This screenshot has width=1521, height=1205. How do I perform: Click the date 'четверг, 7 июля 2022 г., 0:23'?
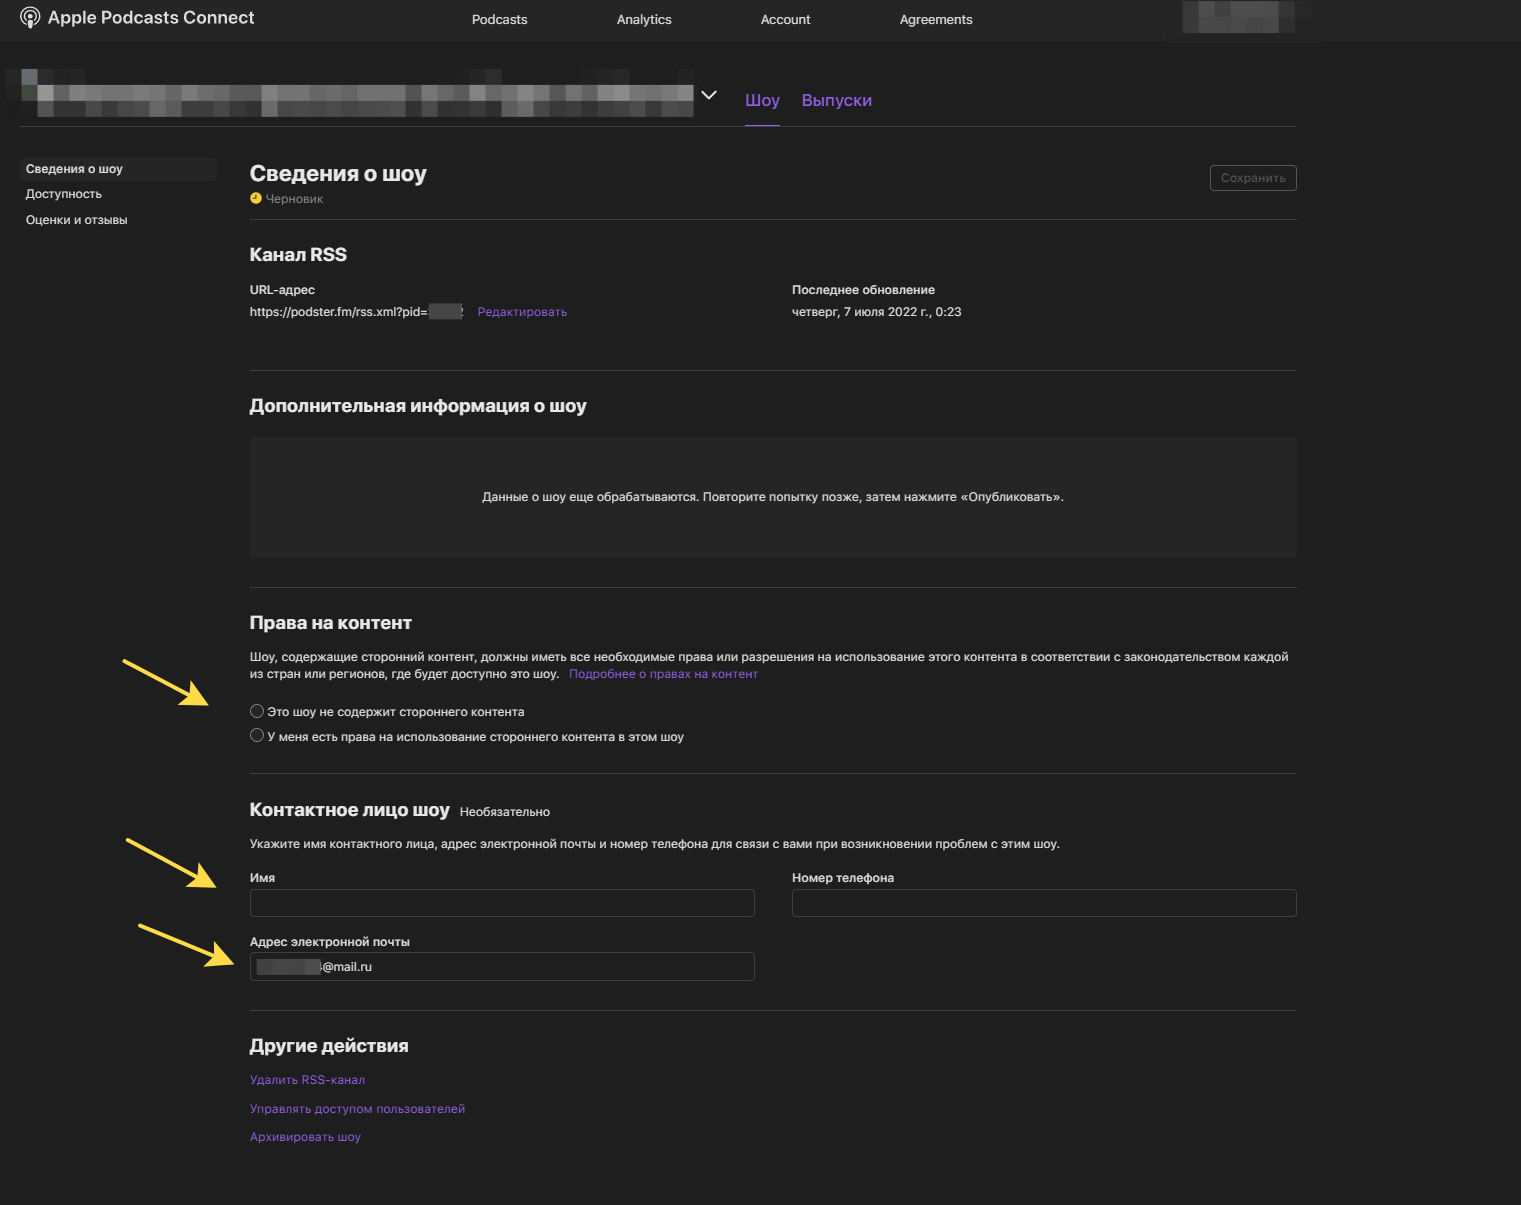(x=877, y=312)
